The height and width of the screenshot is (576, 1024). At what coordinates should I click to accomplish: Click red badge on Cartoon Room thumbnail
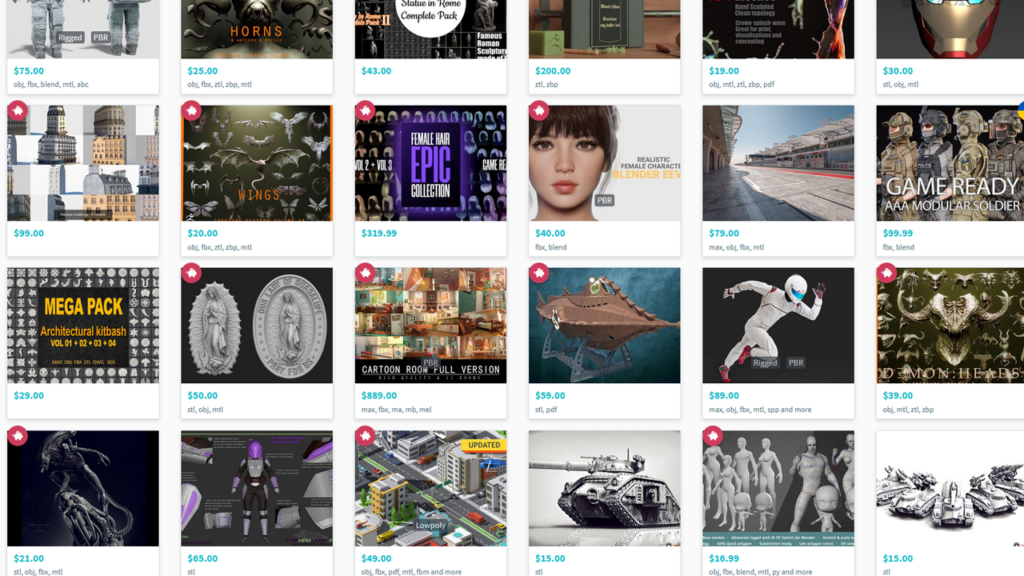pyautogui.click(x=365, y=273)
